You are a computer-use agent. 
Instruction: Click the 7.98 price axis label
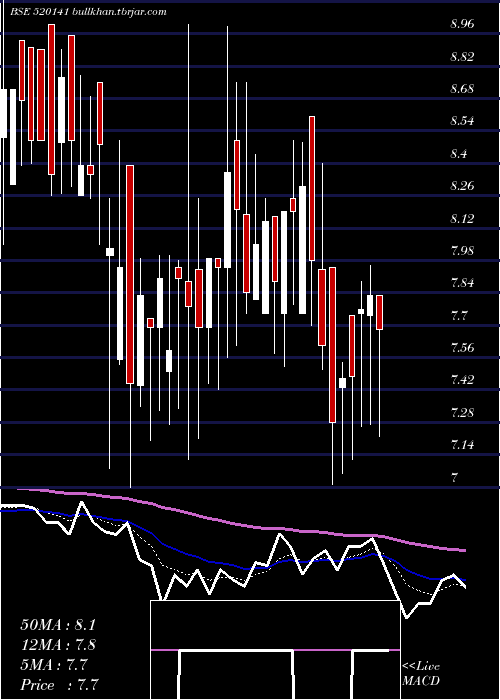coord(462,250)
